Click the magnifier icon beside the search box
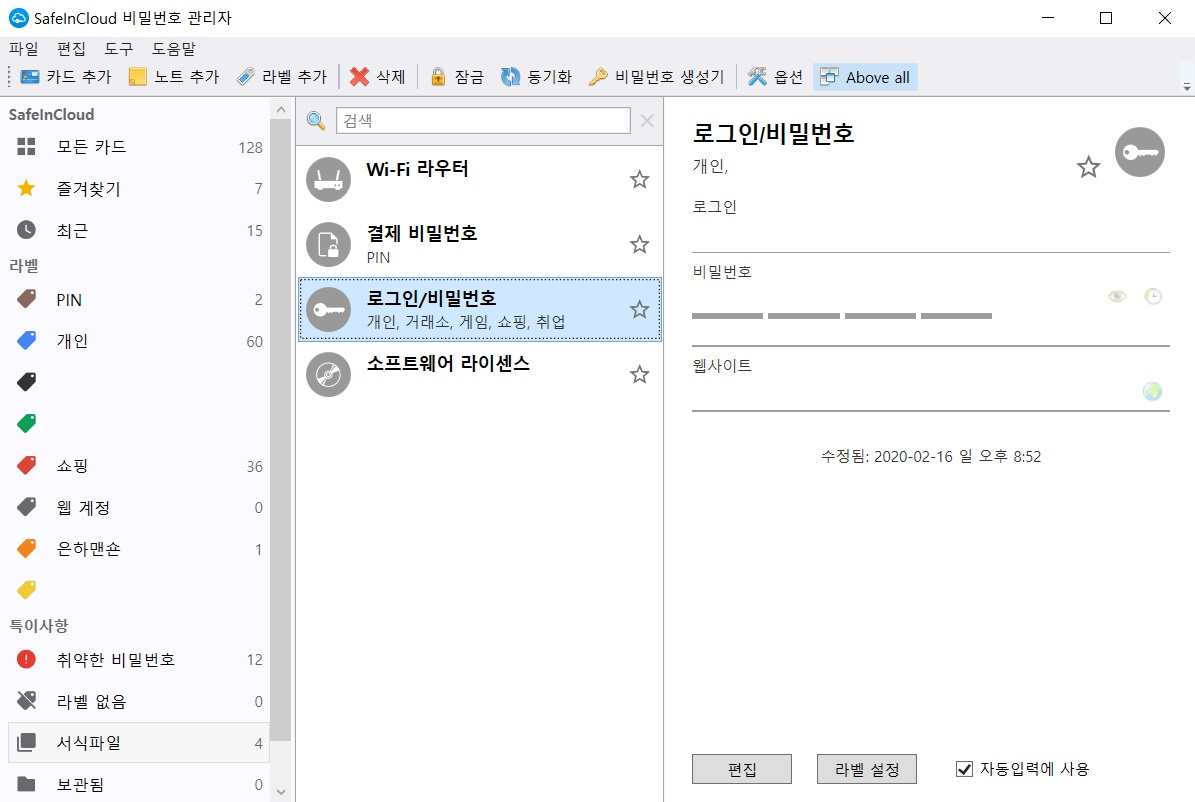 point(316,120)
